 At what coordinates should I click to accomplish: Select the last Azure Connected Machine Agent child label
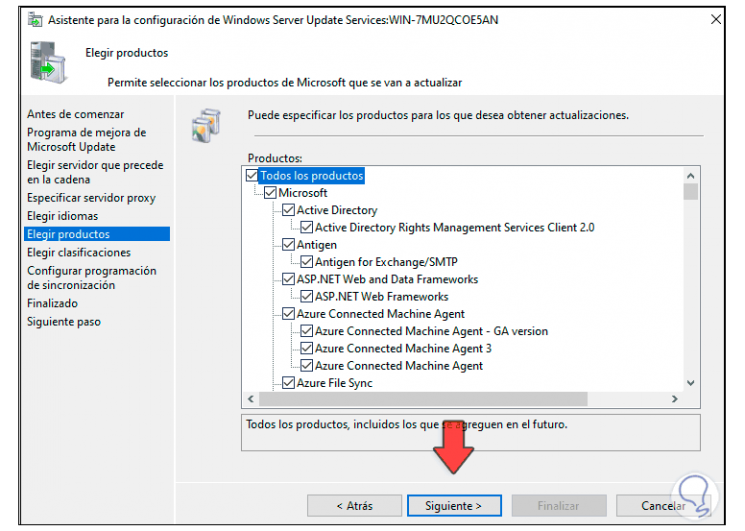399,366
